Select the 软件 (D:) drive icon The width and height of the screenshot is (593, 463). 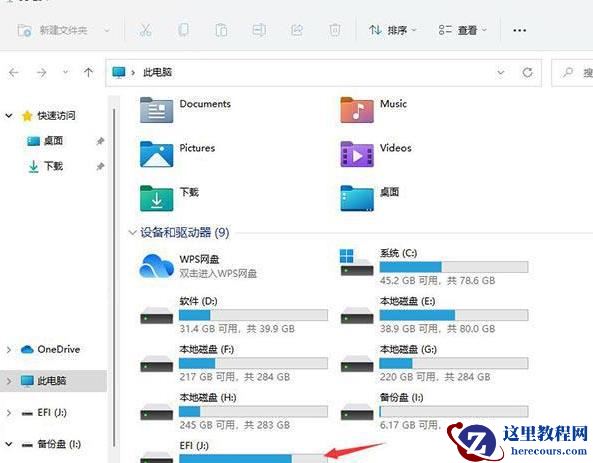157,315
